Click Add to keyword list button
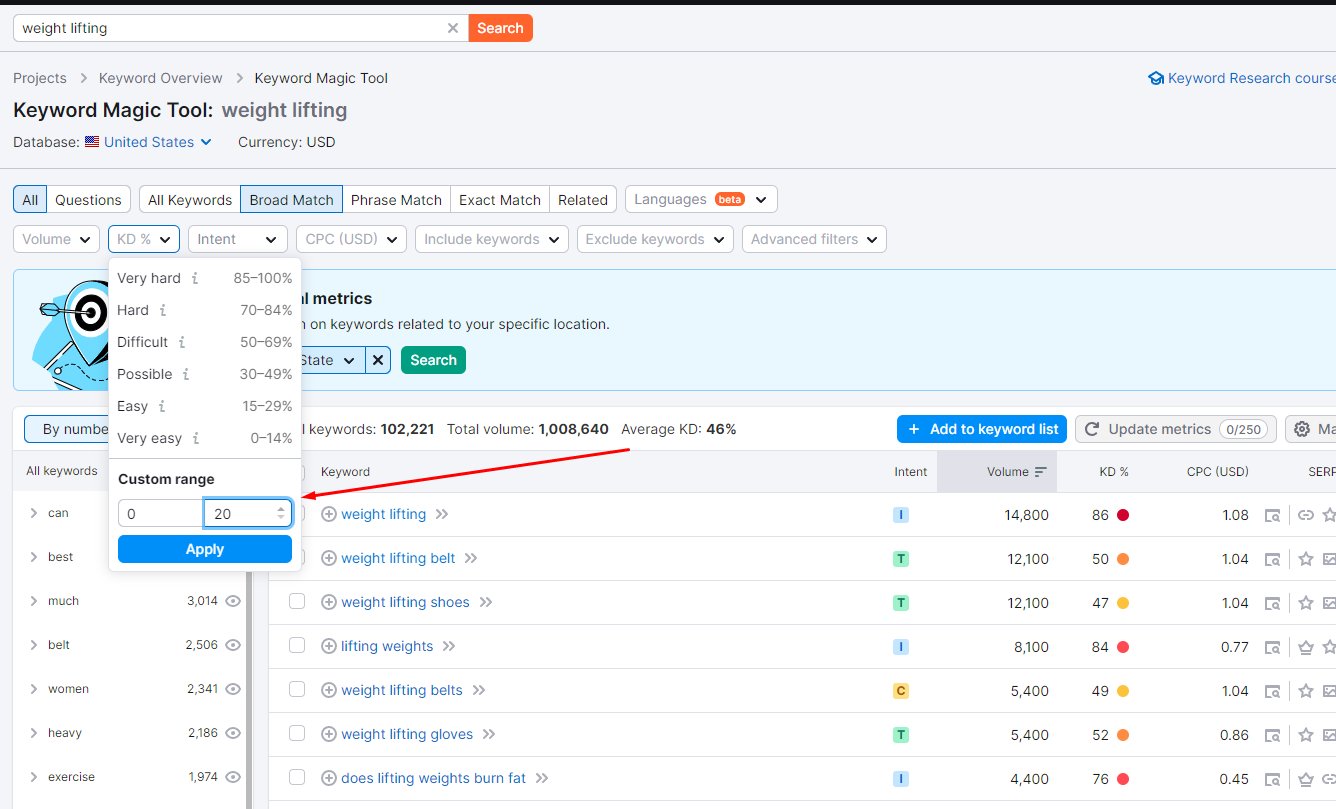Viewport: 1336px width, 809px height. click(982, 429)
